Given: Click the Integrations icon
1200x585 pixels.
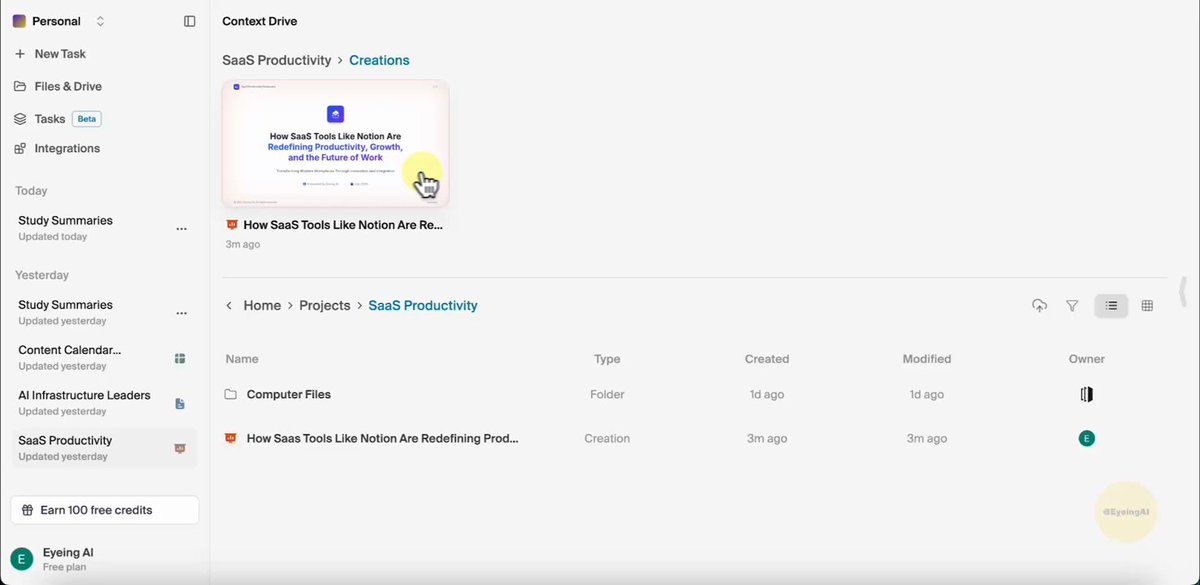Looking at the screenshot, I should tap(20, 148).
